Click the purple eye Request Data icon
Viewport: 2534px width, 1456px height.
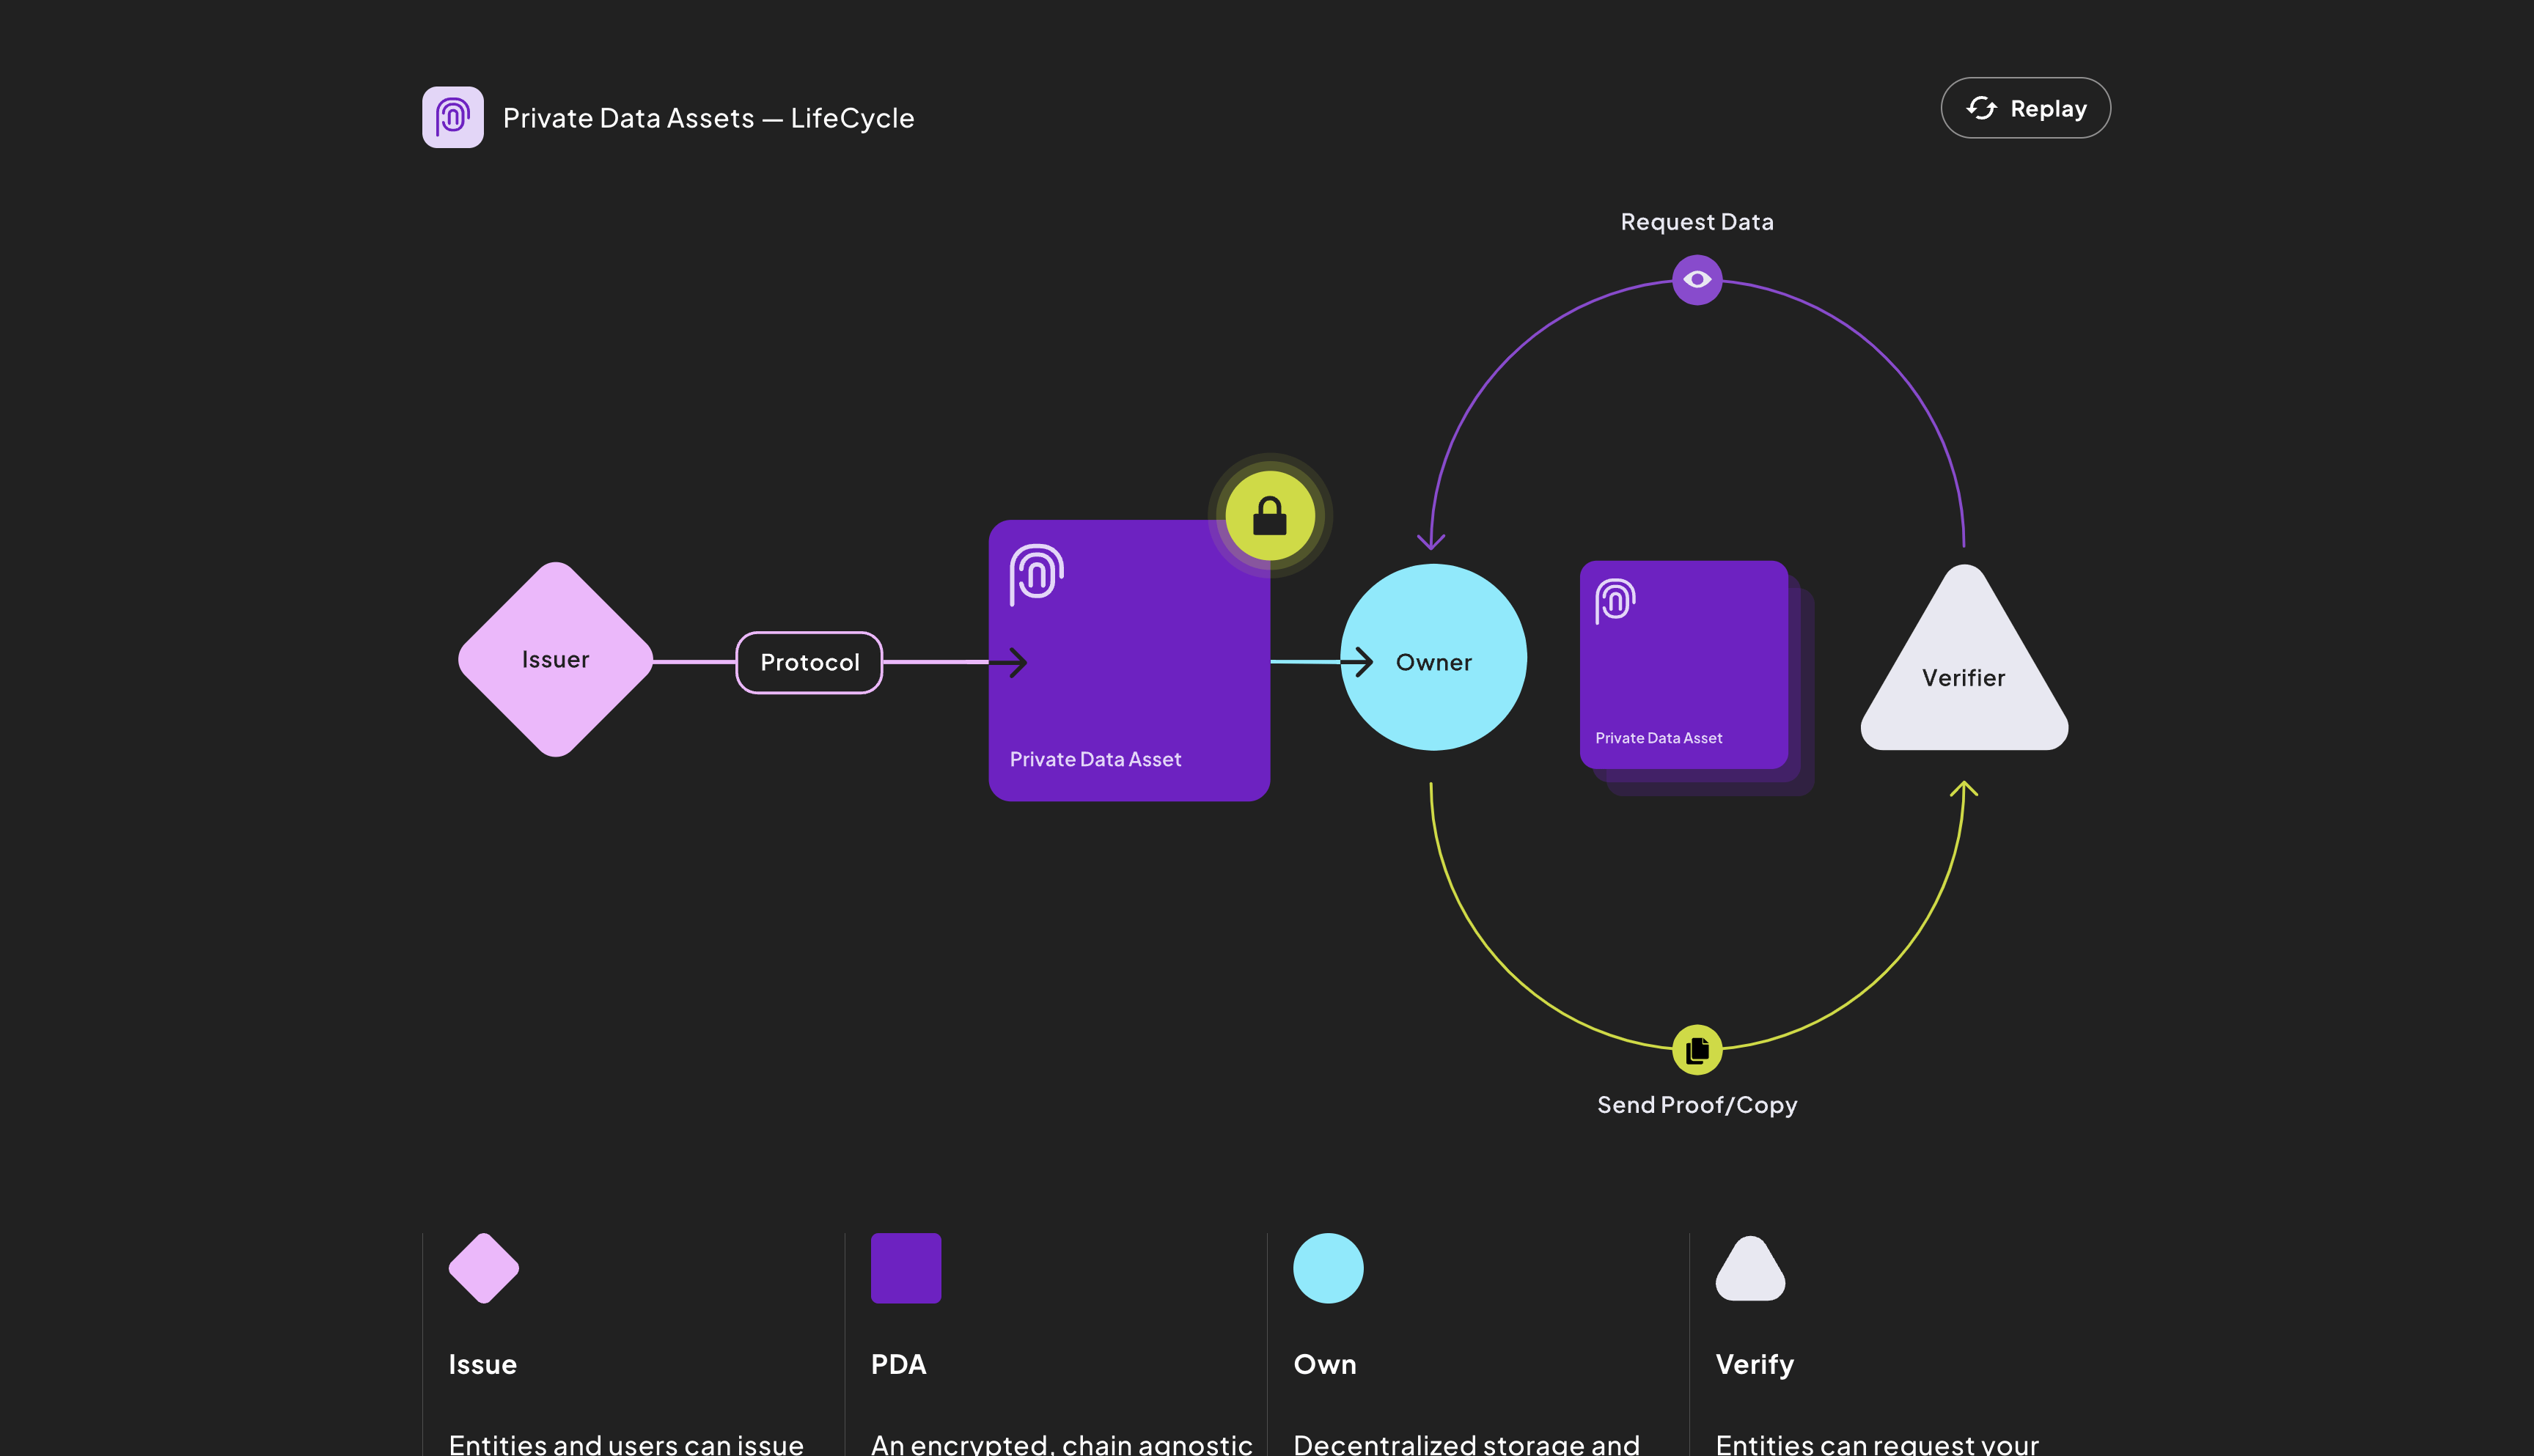coord(1696,280)
